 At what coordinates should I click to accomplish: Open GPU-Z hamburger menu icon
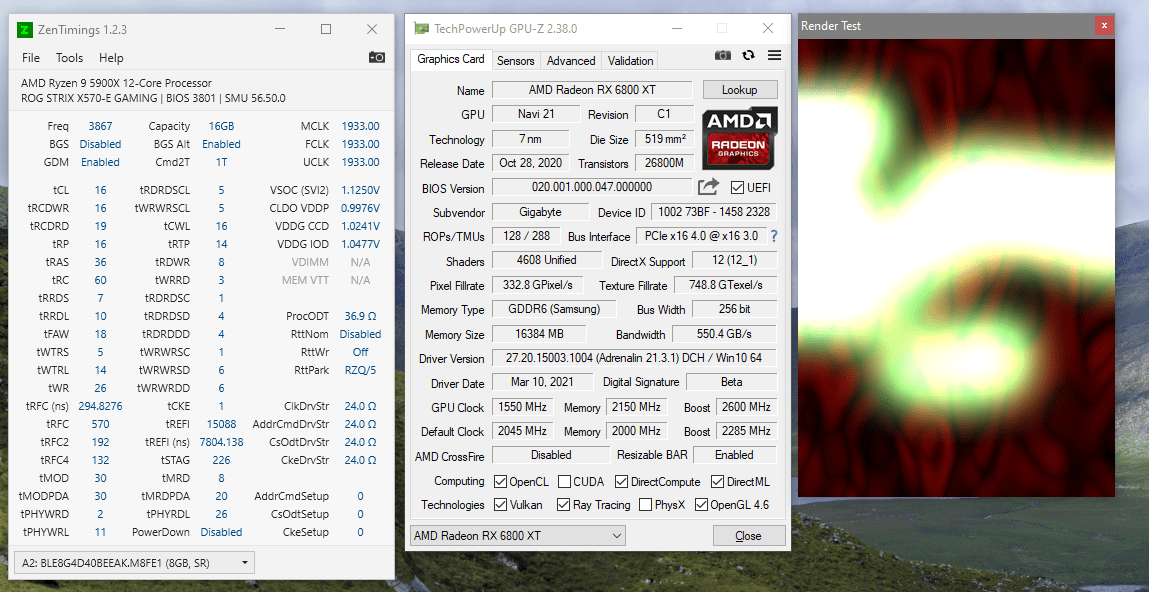coord(775,55)
